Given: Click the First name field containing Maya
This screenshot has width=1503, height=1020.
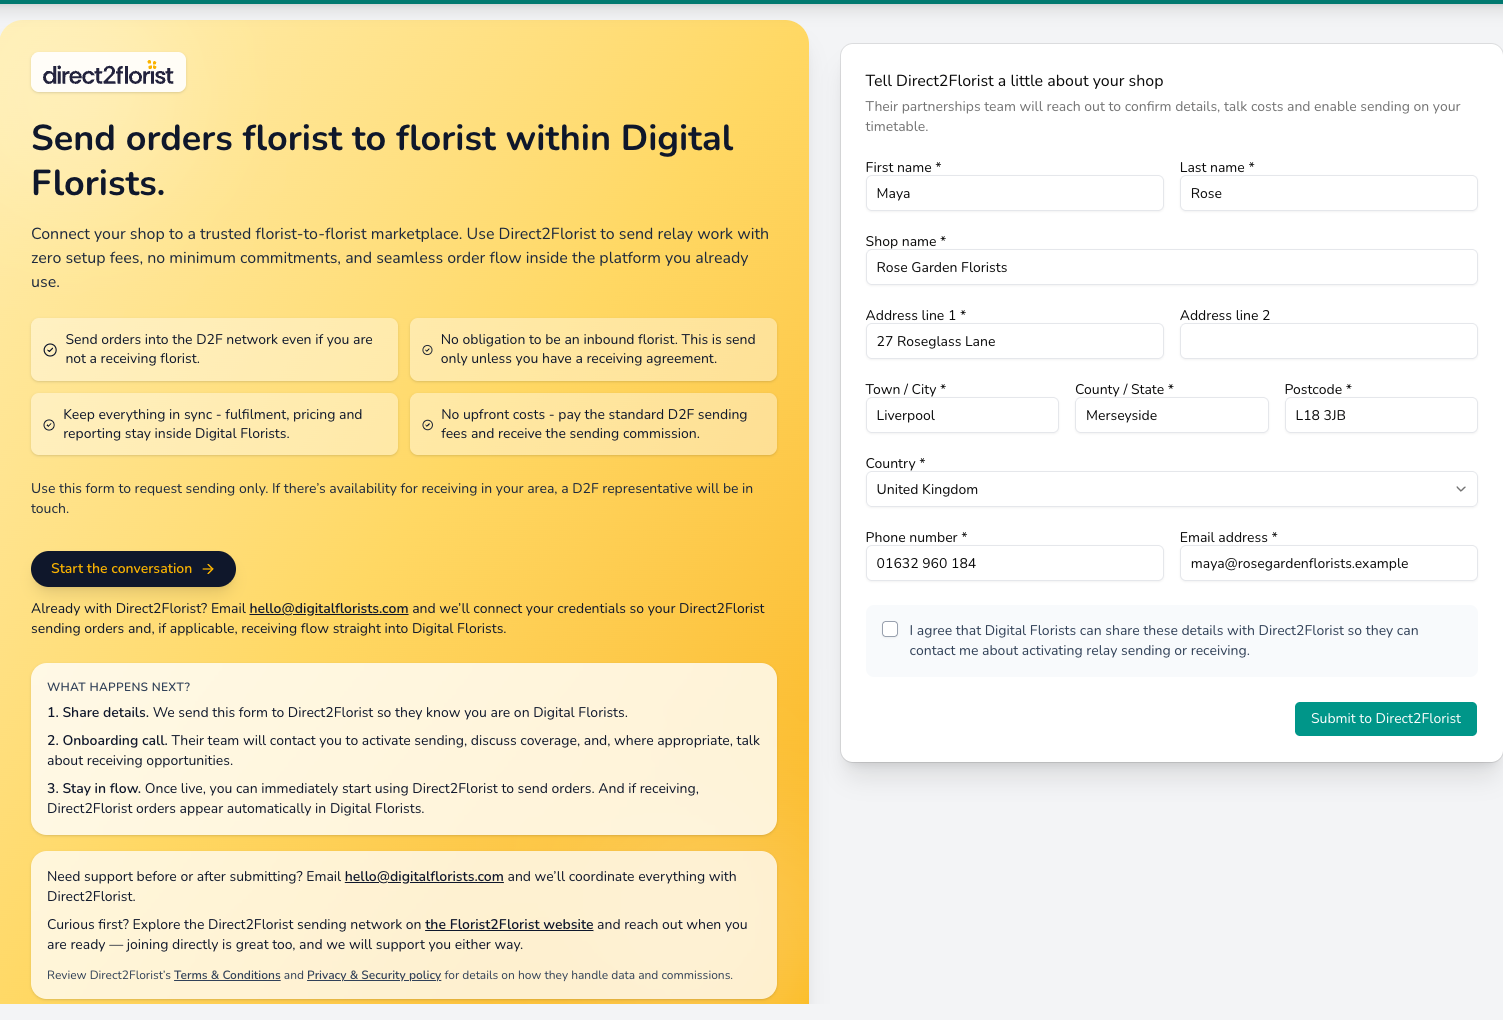Looking at the screenshot, I should click(x=1014, y=193).
